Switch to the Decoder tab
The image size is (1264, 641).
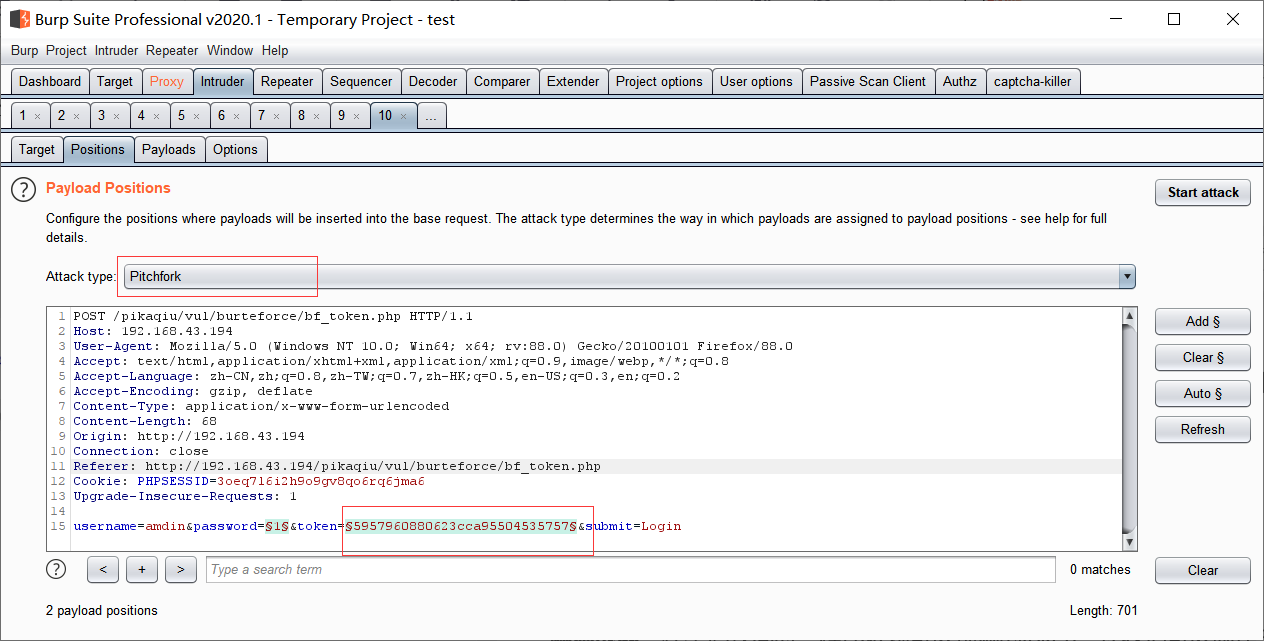click(x=433, y=82)
